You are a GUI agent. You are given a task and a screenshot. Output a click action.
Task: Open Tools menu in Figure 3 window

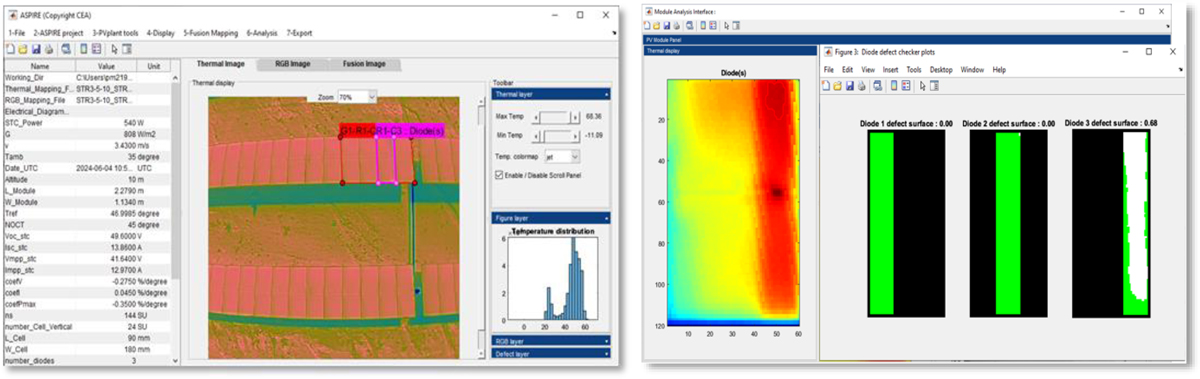(x=914, y=70)
